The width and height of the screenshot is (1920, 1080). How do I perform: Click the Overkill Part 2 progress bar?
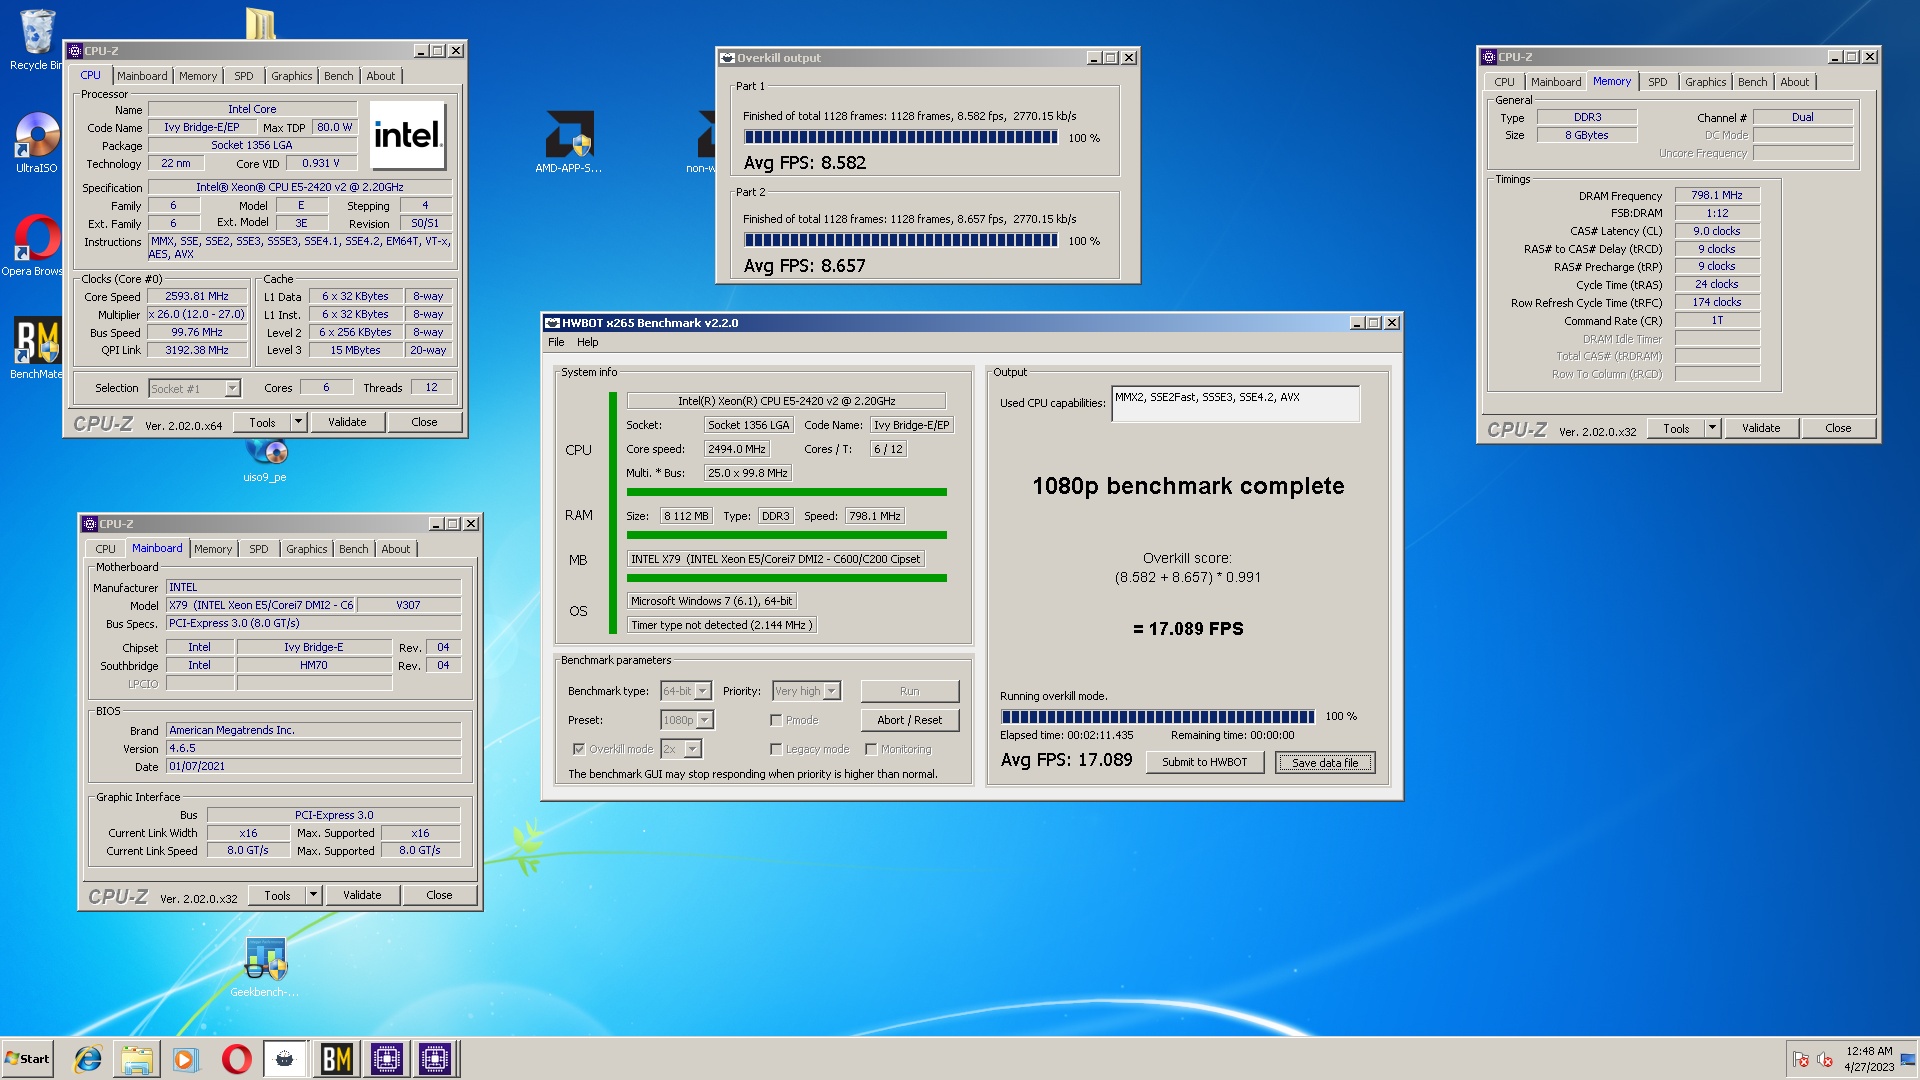pos(900,240)
